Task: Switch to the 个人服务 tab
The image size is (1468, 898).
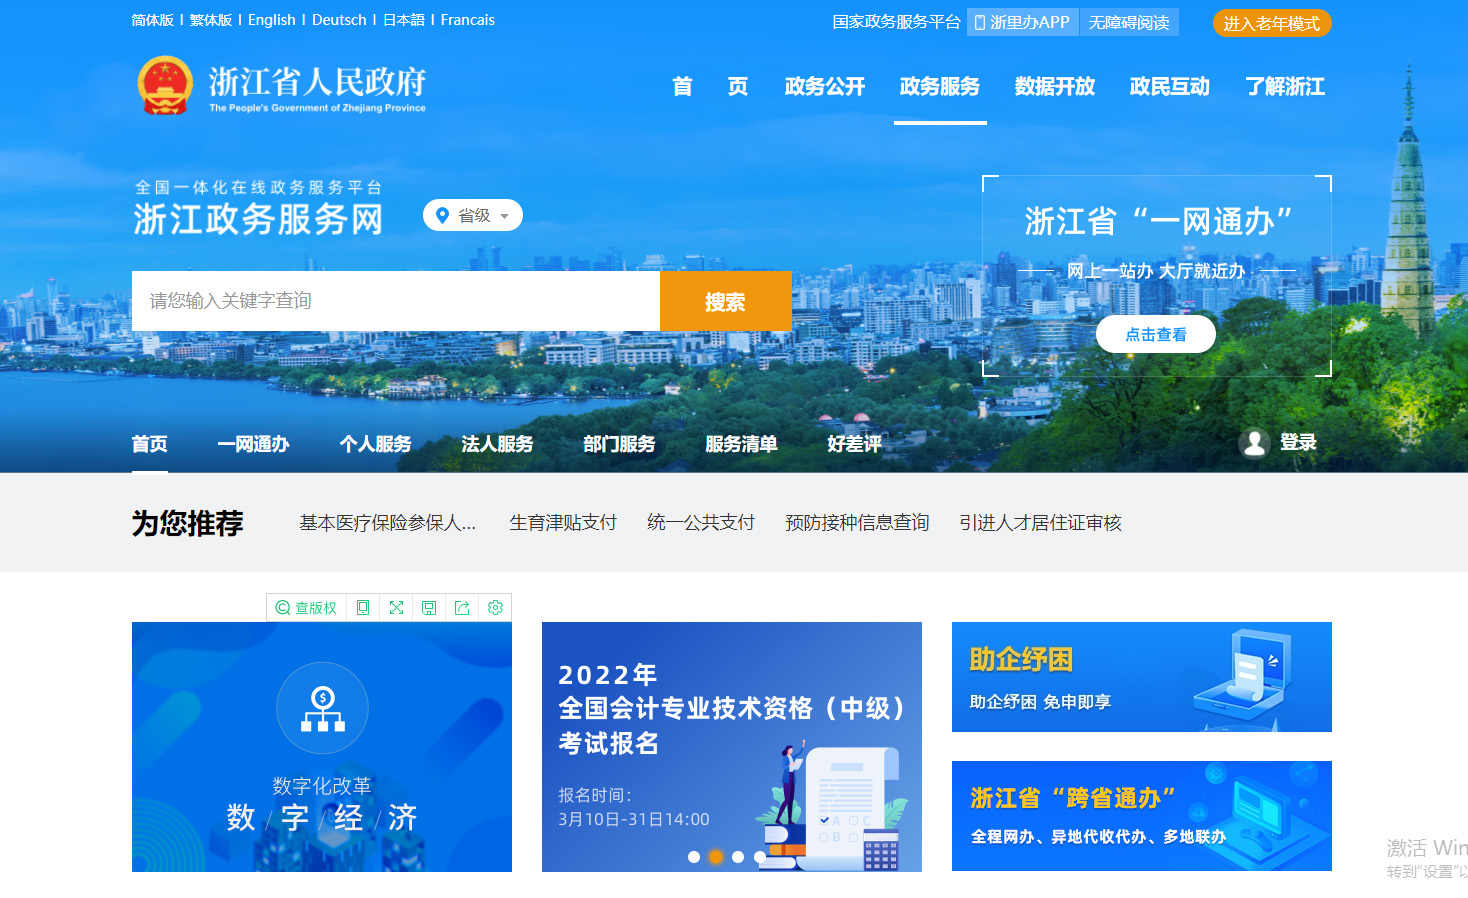Action: point(376,444)
